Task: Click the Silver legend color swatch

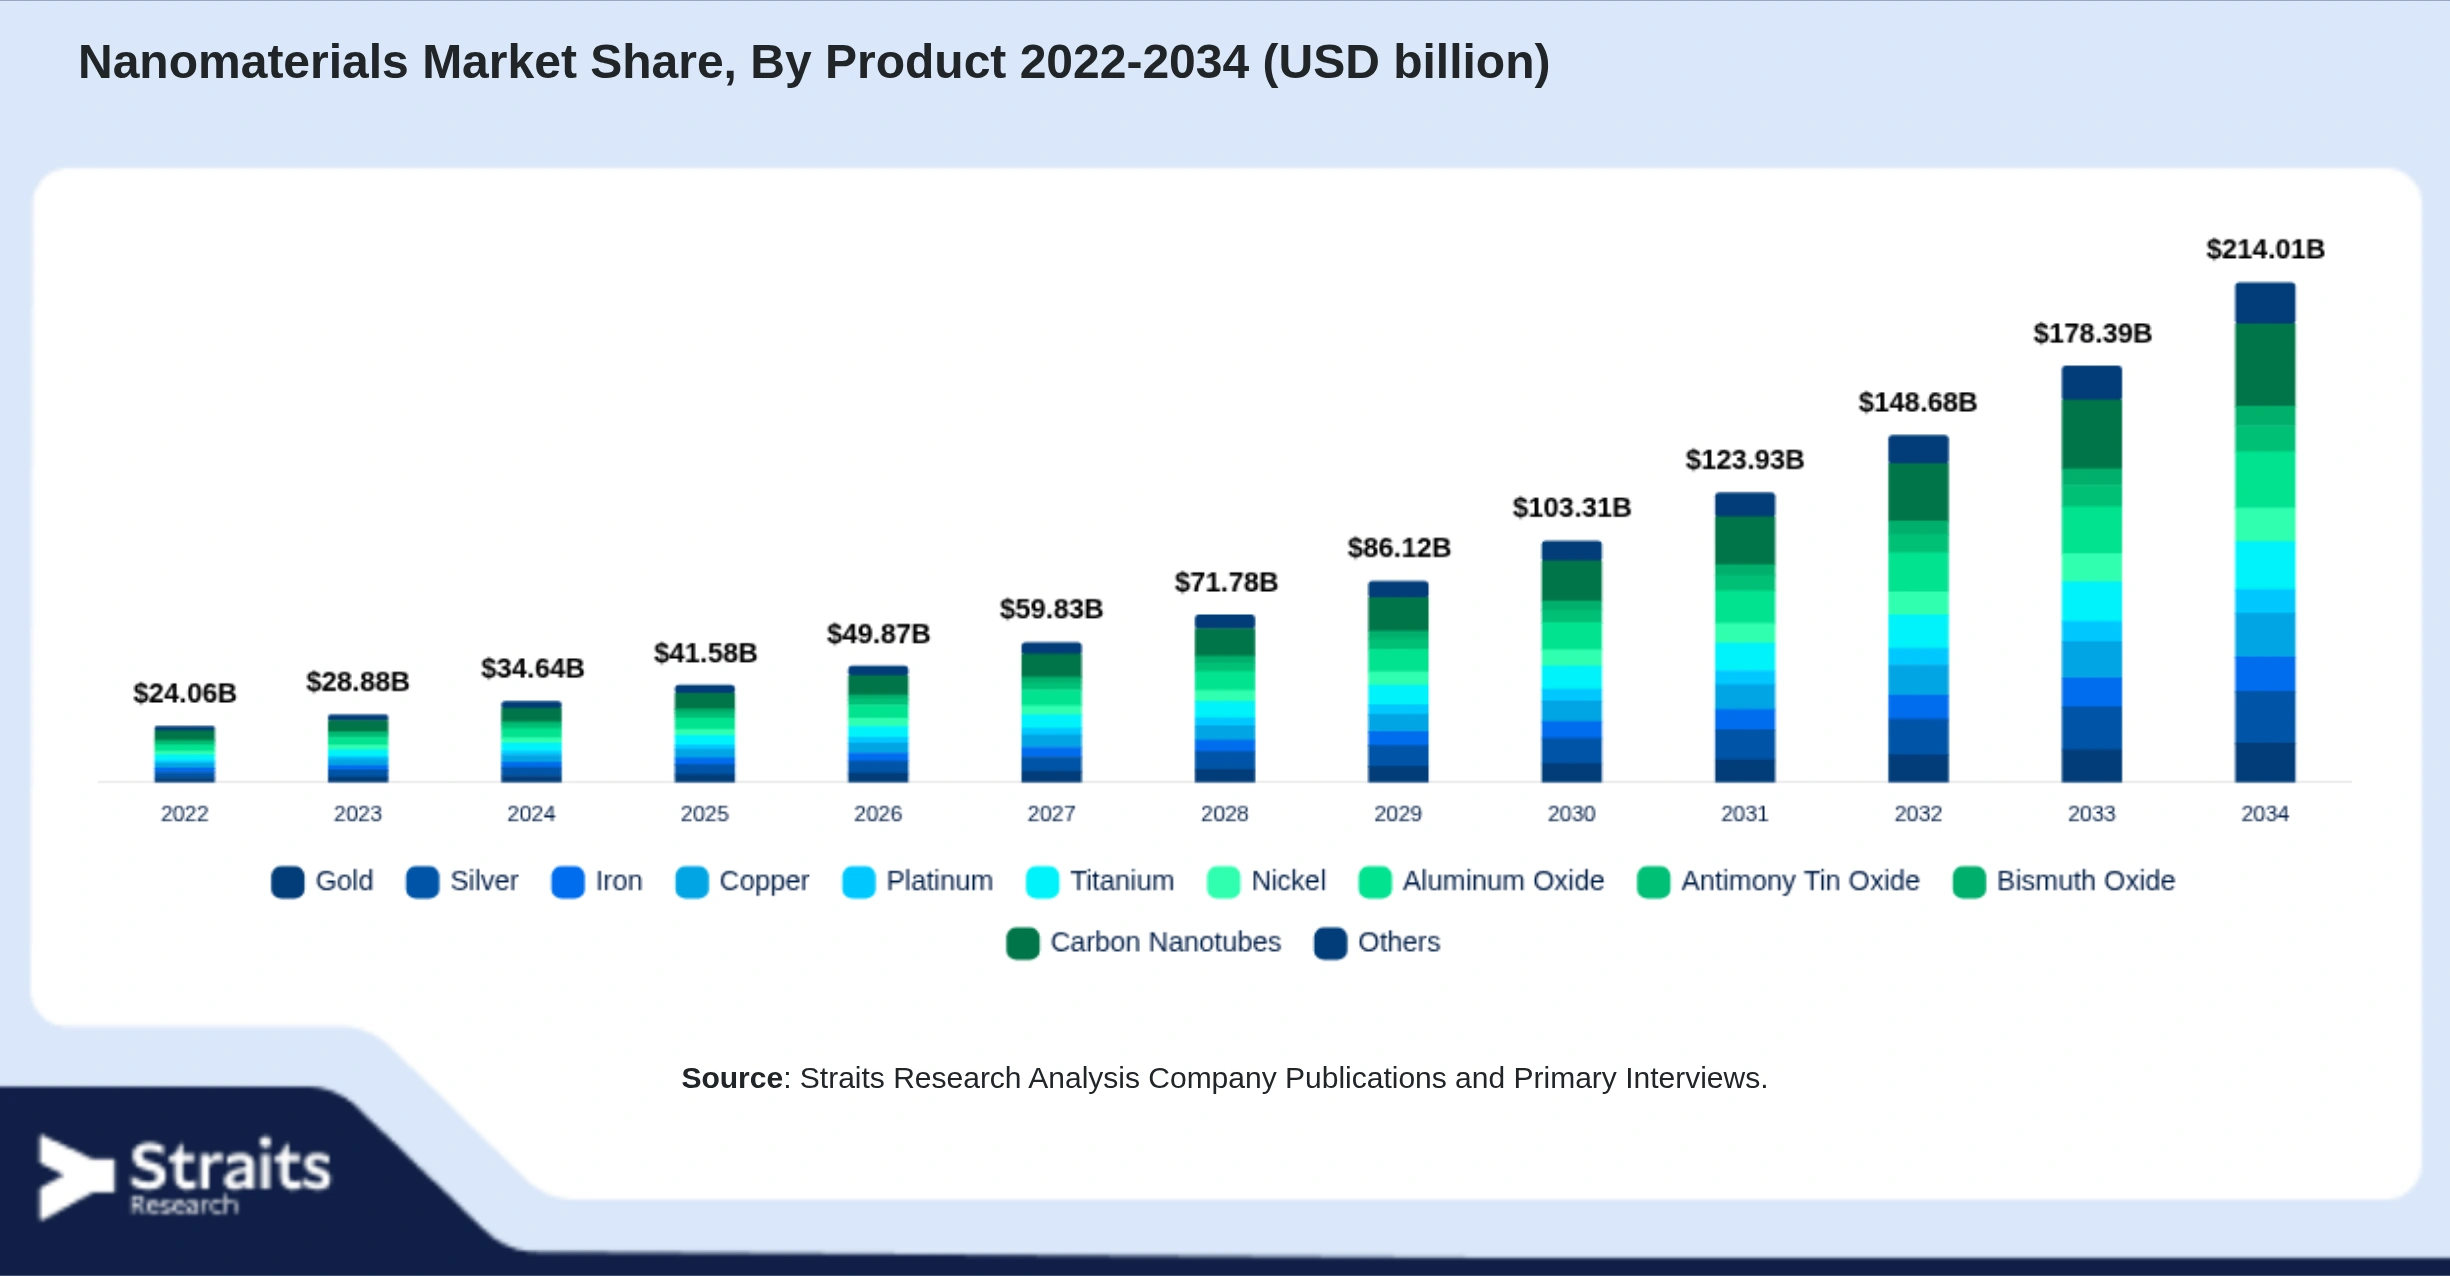Action: [x=422, y=882]
